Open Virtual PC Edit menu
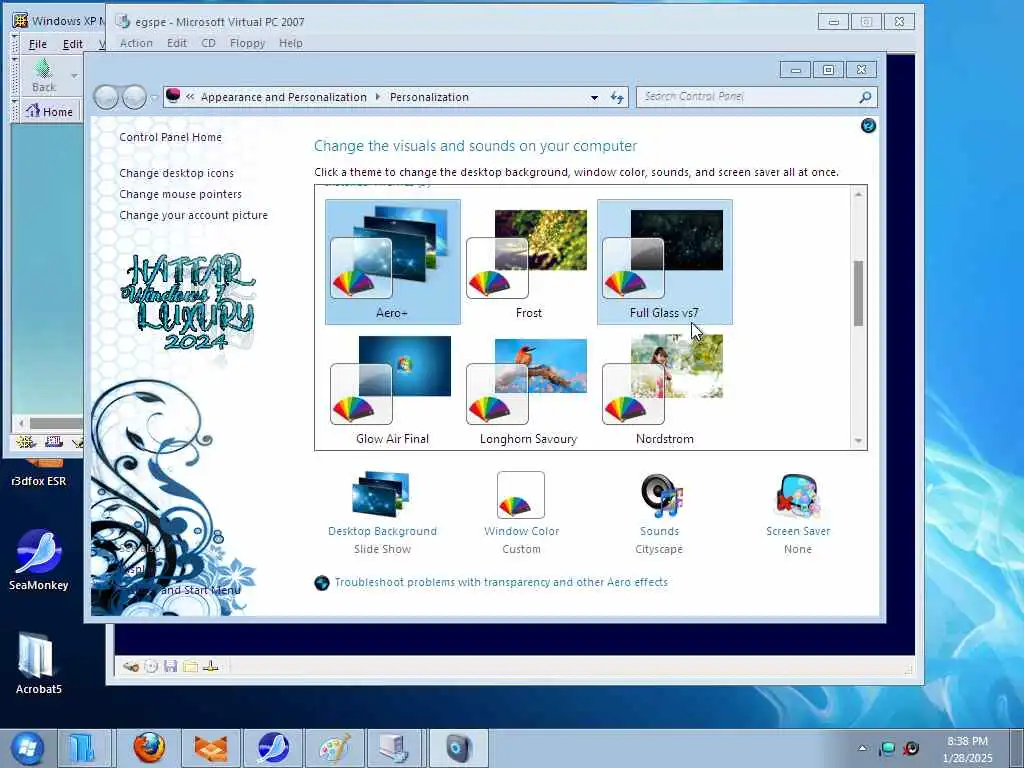The height and width of the screenshot is (768, 1024). click(x=176, y=43)
